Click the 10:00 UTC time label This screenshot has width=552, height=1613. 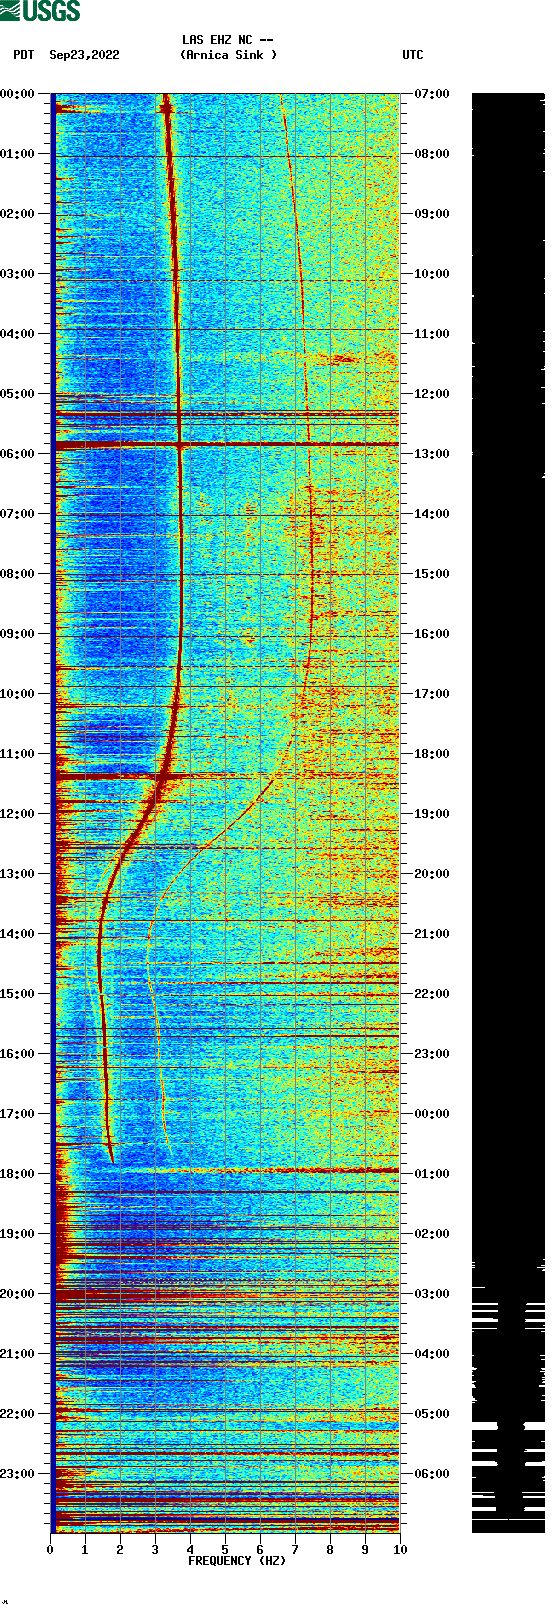[x=432, y=274]
